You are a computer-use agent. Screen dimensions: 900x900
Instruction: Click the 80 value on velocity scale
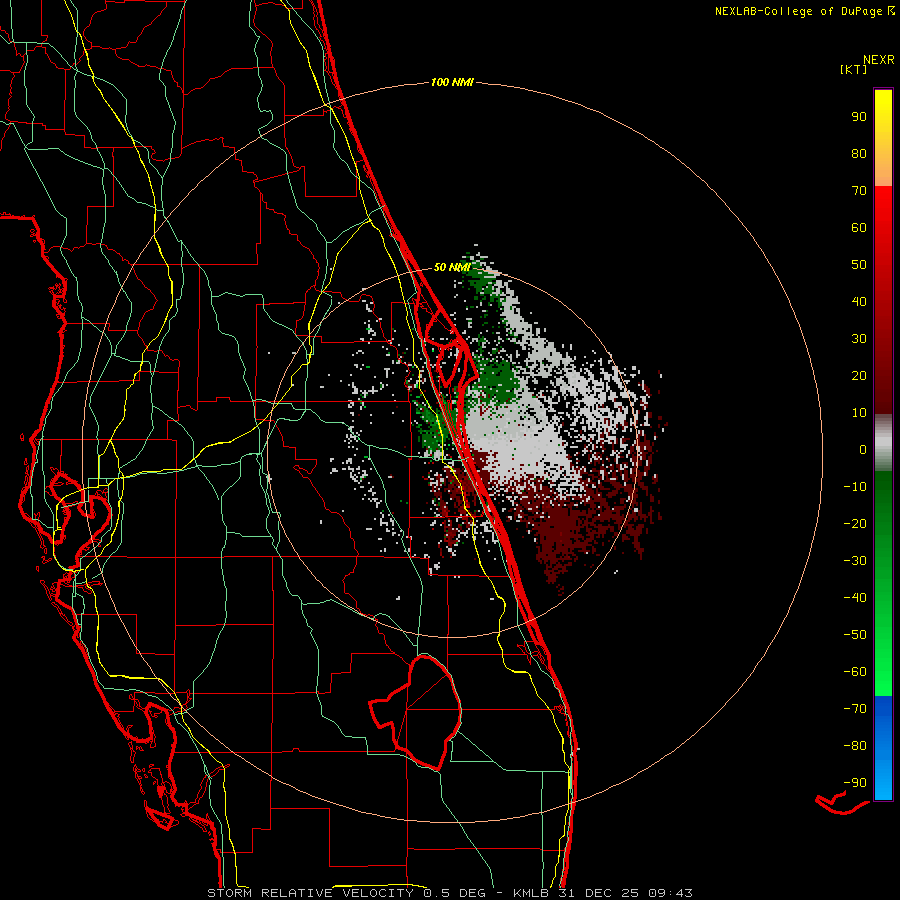859,154
